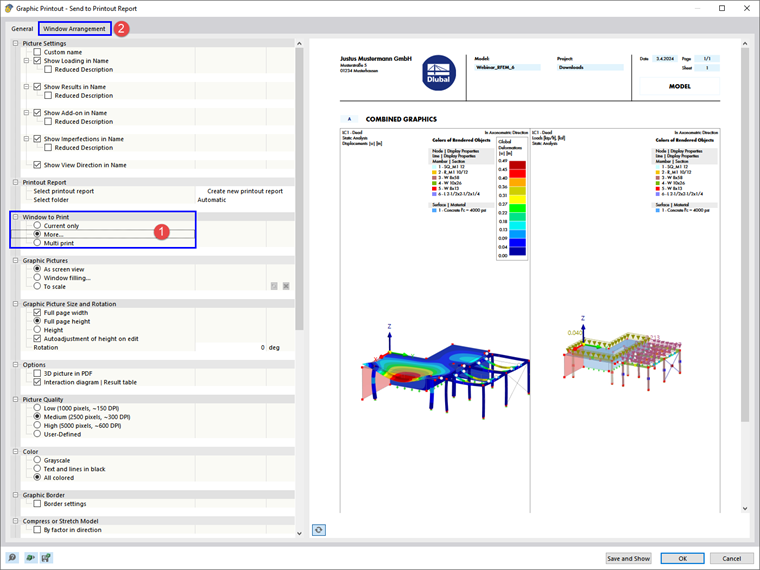Click the magnifier help icon at bottom left
This screenshot has height=570, width=760.
(12, 558)
